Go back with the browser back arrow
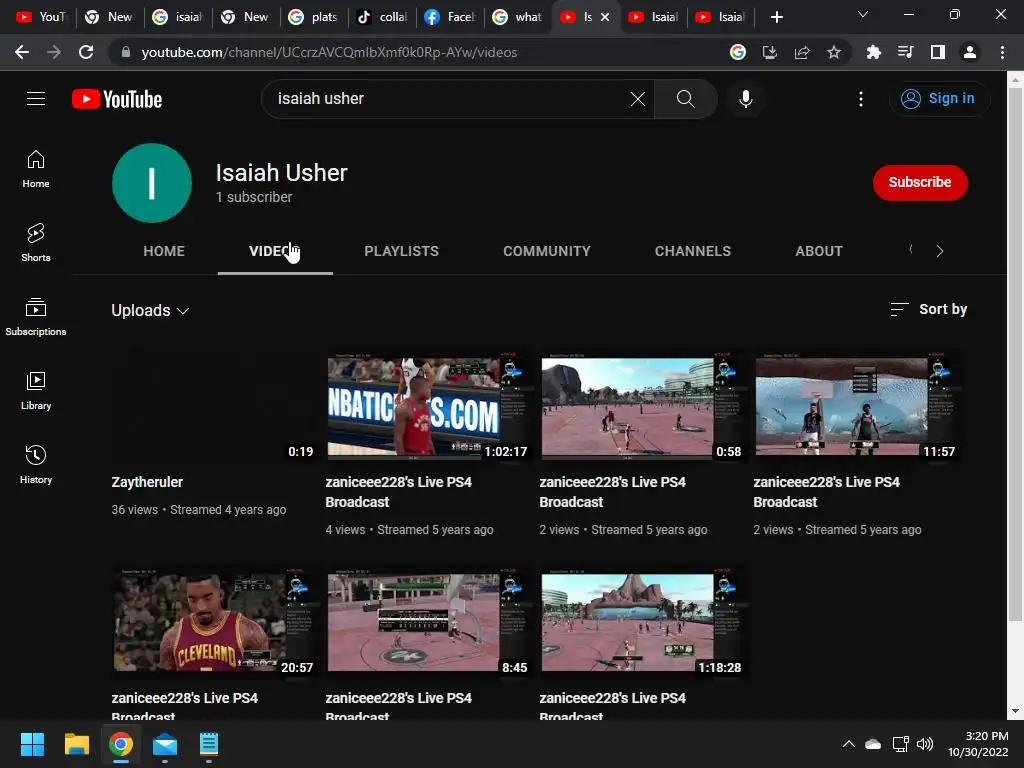The image size is (1024, 768). (22, 52)
